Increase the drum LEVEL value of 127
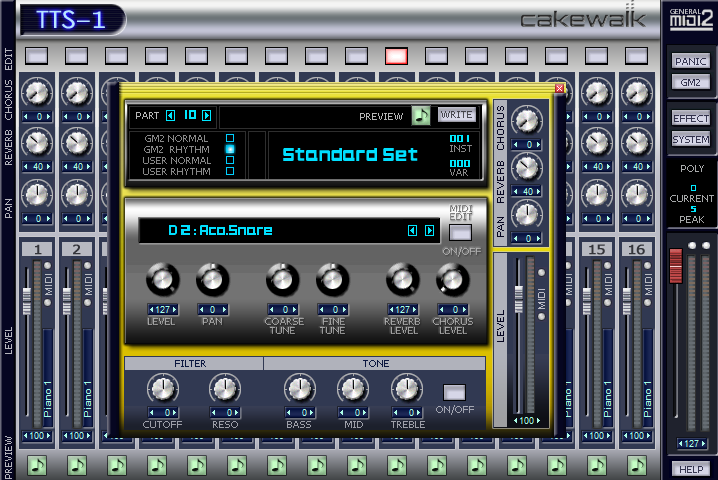The width and height of the screenshot is (718, 480). pos(174,310)
